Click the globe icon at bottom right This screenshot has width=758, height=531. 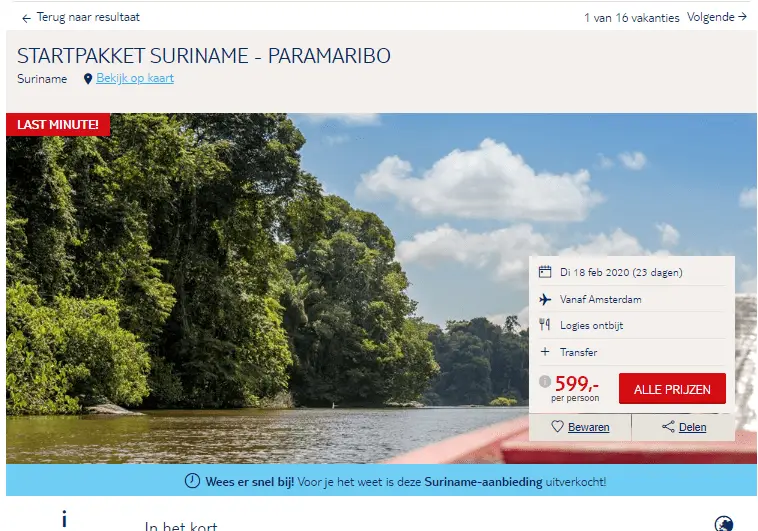tap(724, 523)
